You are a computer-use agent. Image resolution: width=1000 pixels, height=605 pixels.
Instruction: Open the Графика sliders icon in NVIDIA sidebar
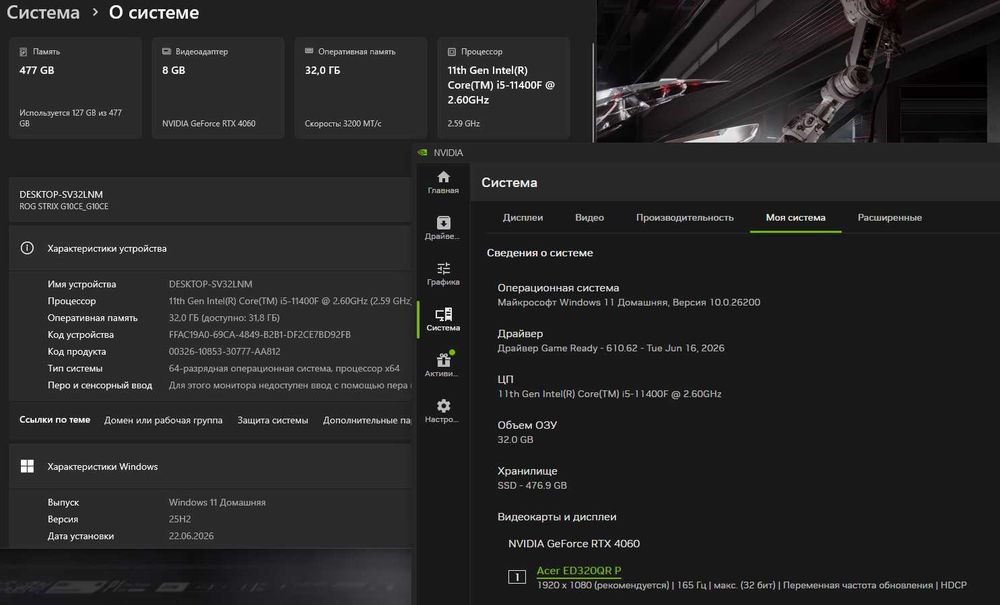[x=443, y=268]
